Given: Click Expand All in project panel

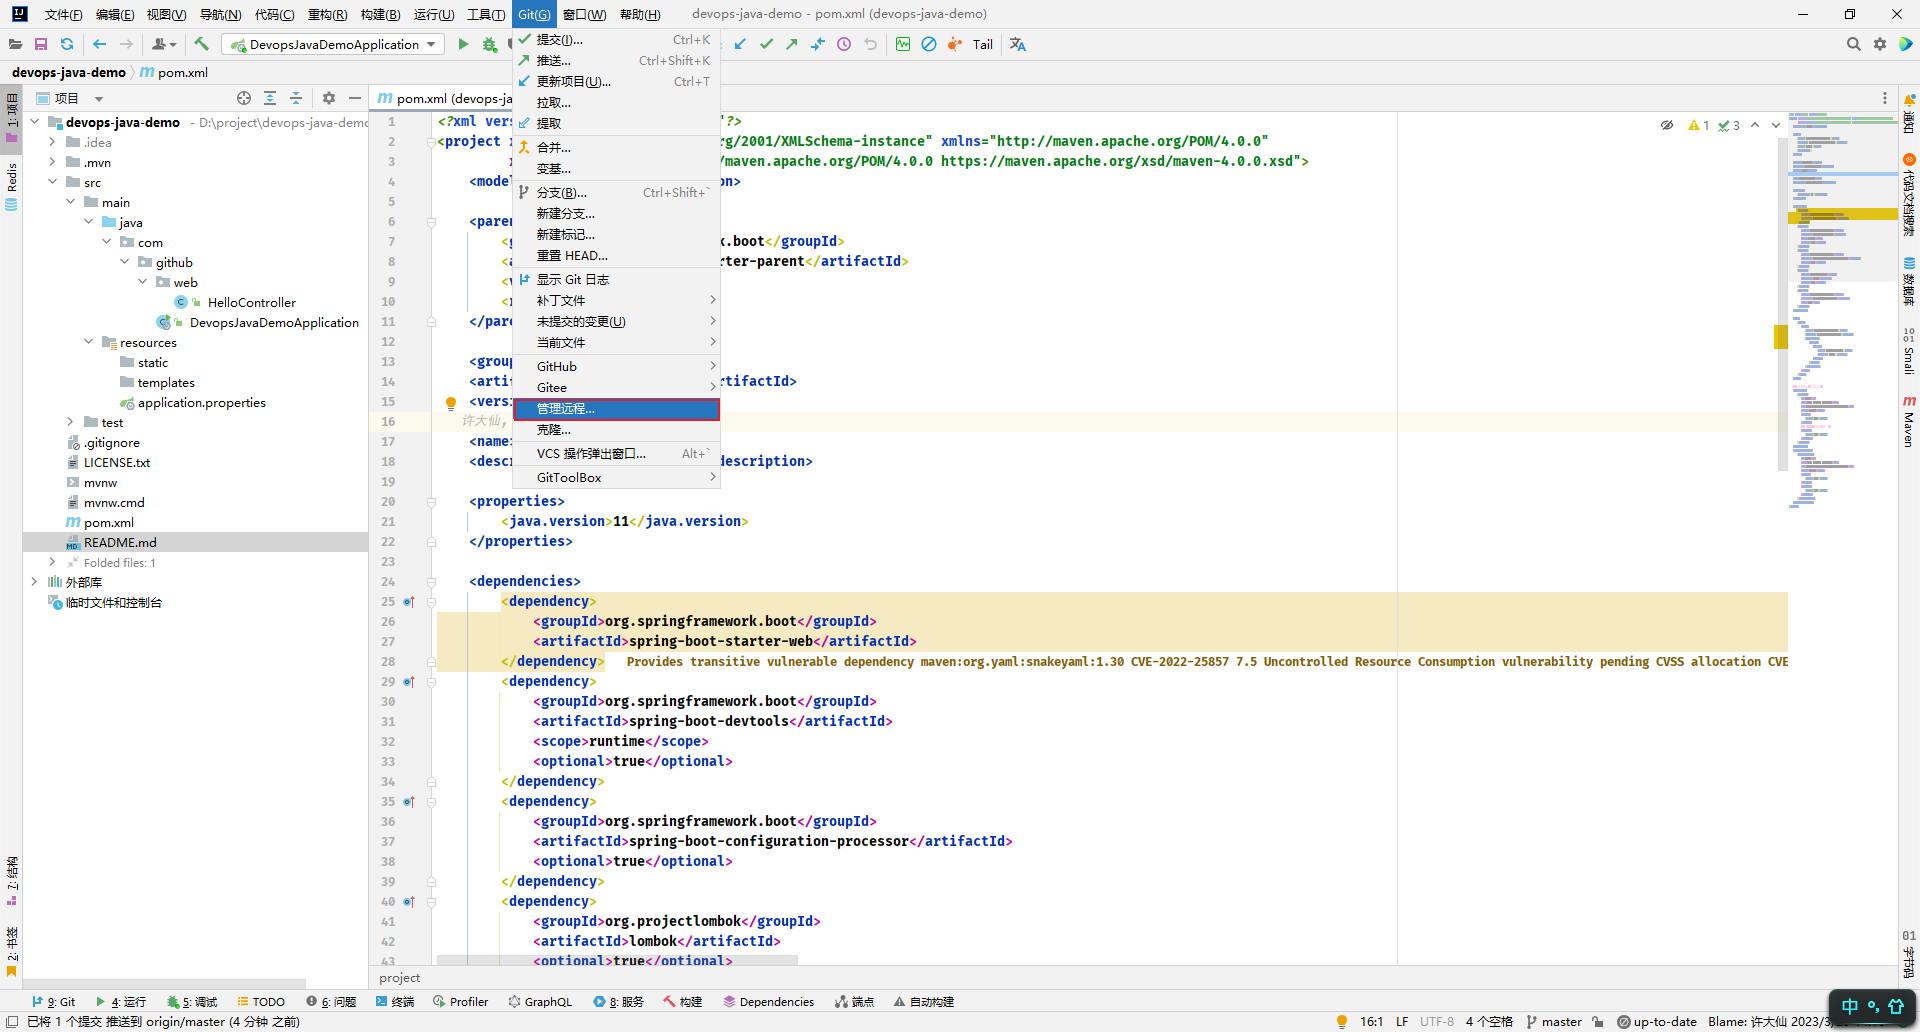Looking at the screenshot, I should [x=270, y=98].
